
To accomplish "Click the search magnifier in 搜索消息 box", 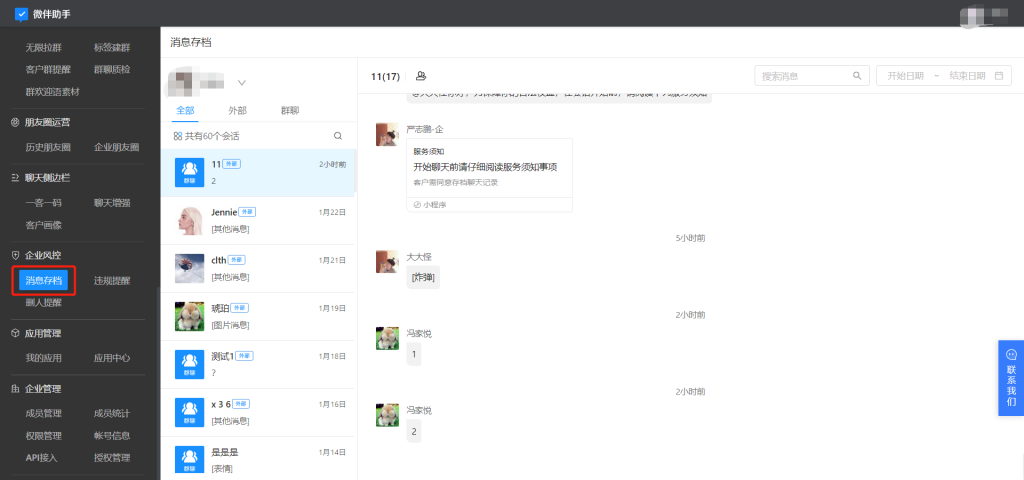I will 857,76.
